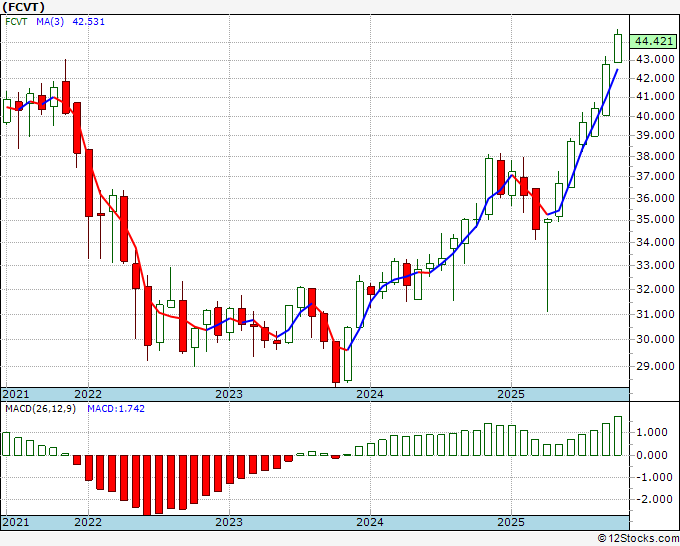This screenshot has width=680, height=546.
Task: Click 2022 on the price chart time axis
Action: [x=88, y=394]
